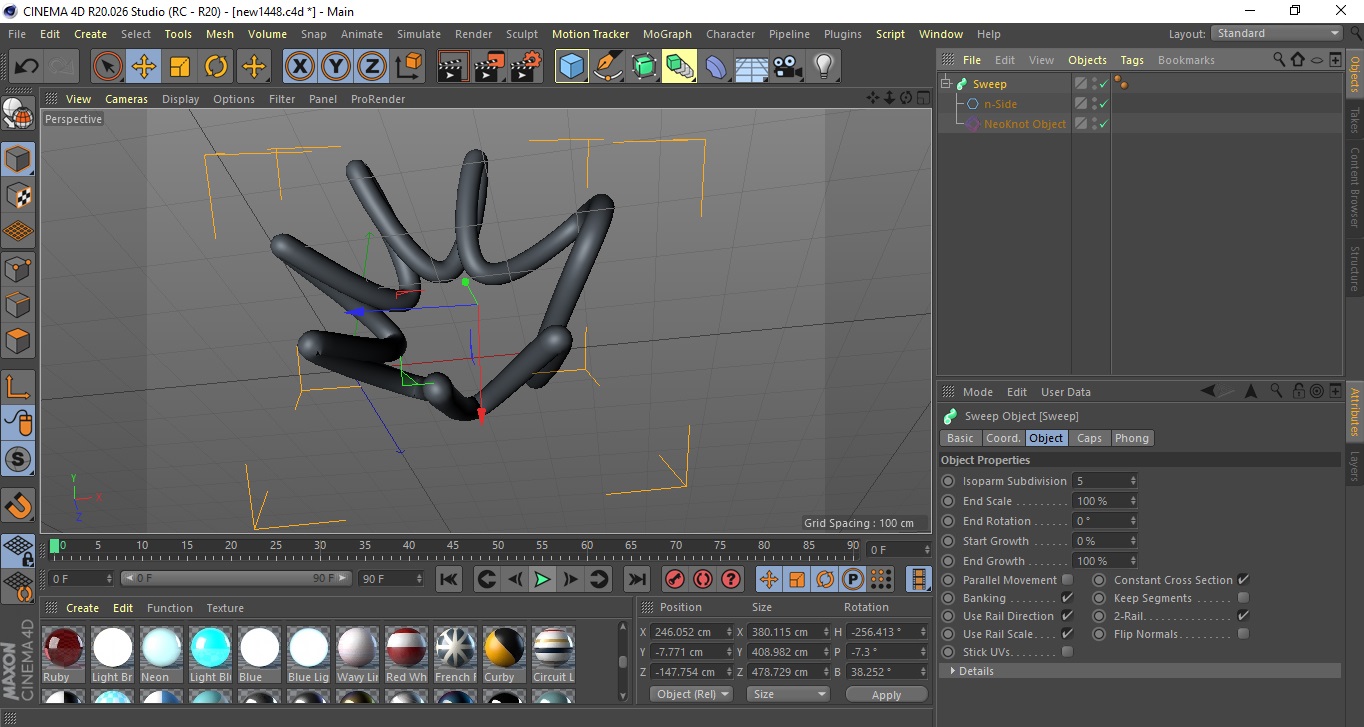
Task: Select the Ruby material swatch
Action: click(63, 647)
